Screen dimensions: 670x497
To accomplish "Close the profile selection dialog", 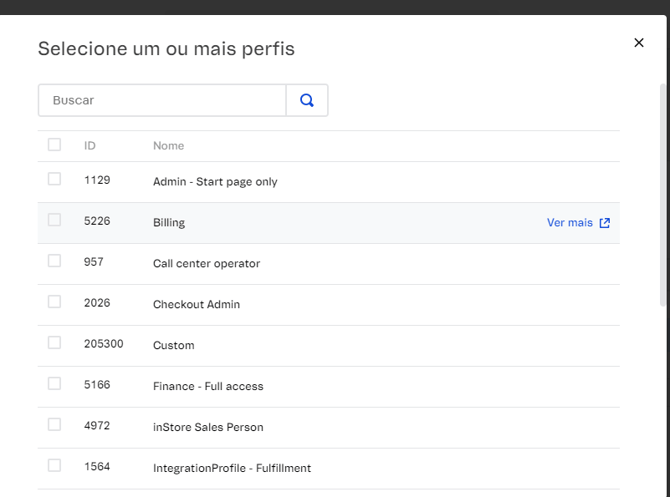I will [x=639, y=42].
